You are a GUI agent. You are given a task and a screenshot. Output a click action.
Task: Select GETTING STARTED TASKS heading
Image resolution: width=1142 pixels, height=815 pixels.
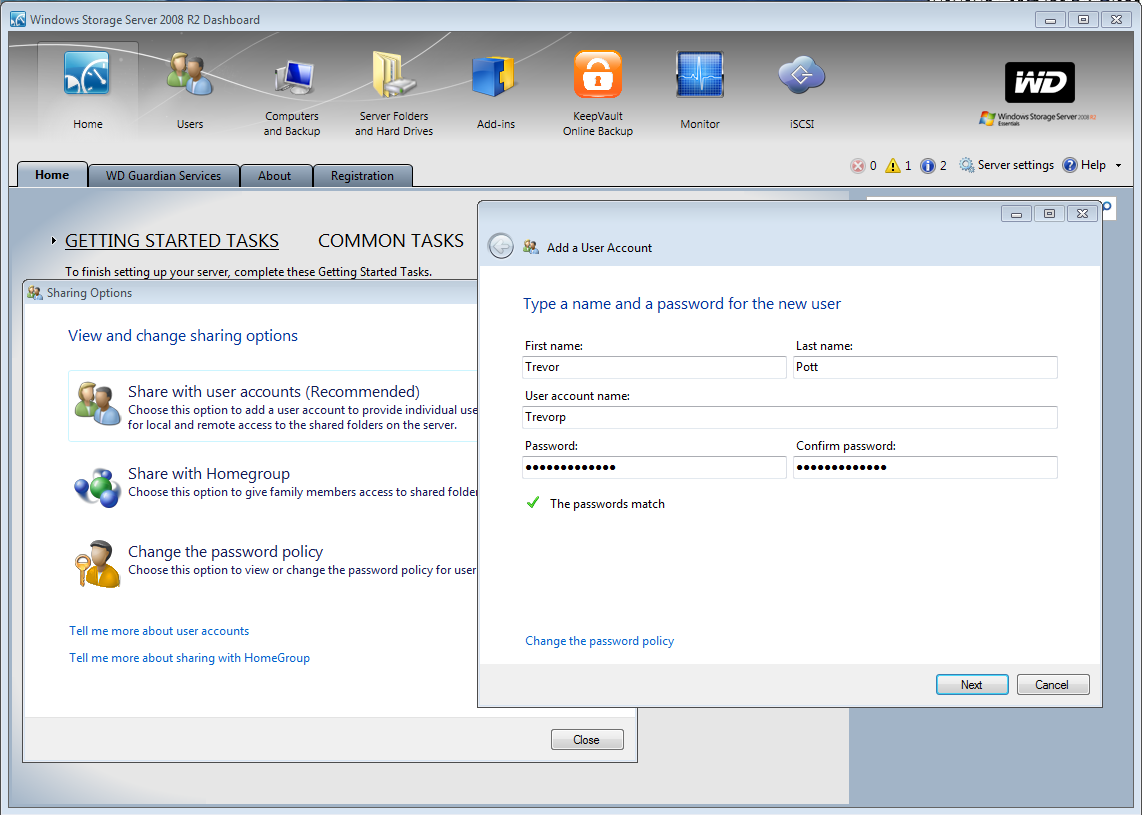coord(172,241)
